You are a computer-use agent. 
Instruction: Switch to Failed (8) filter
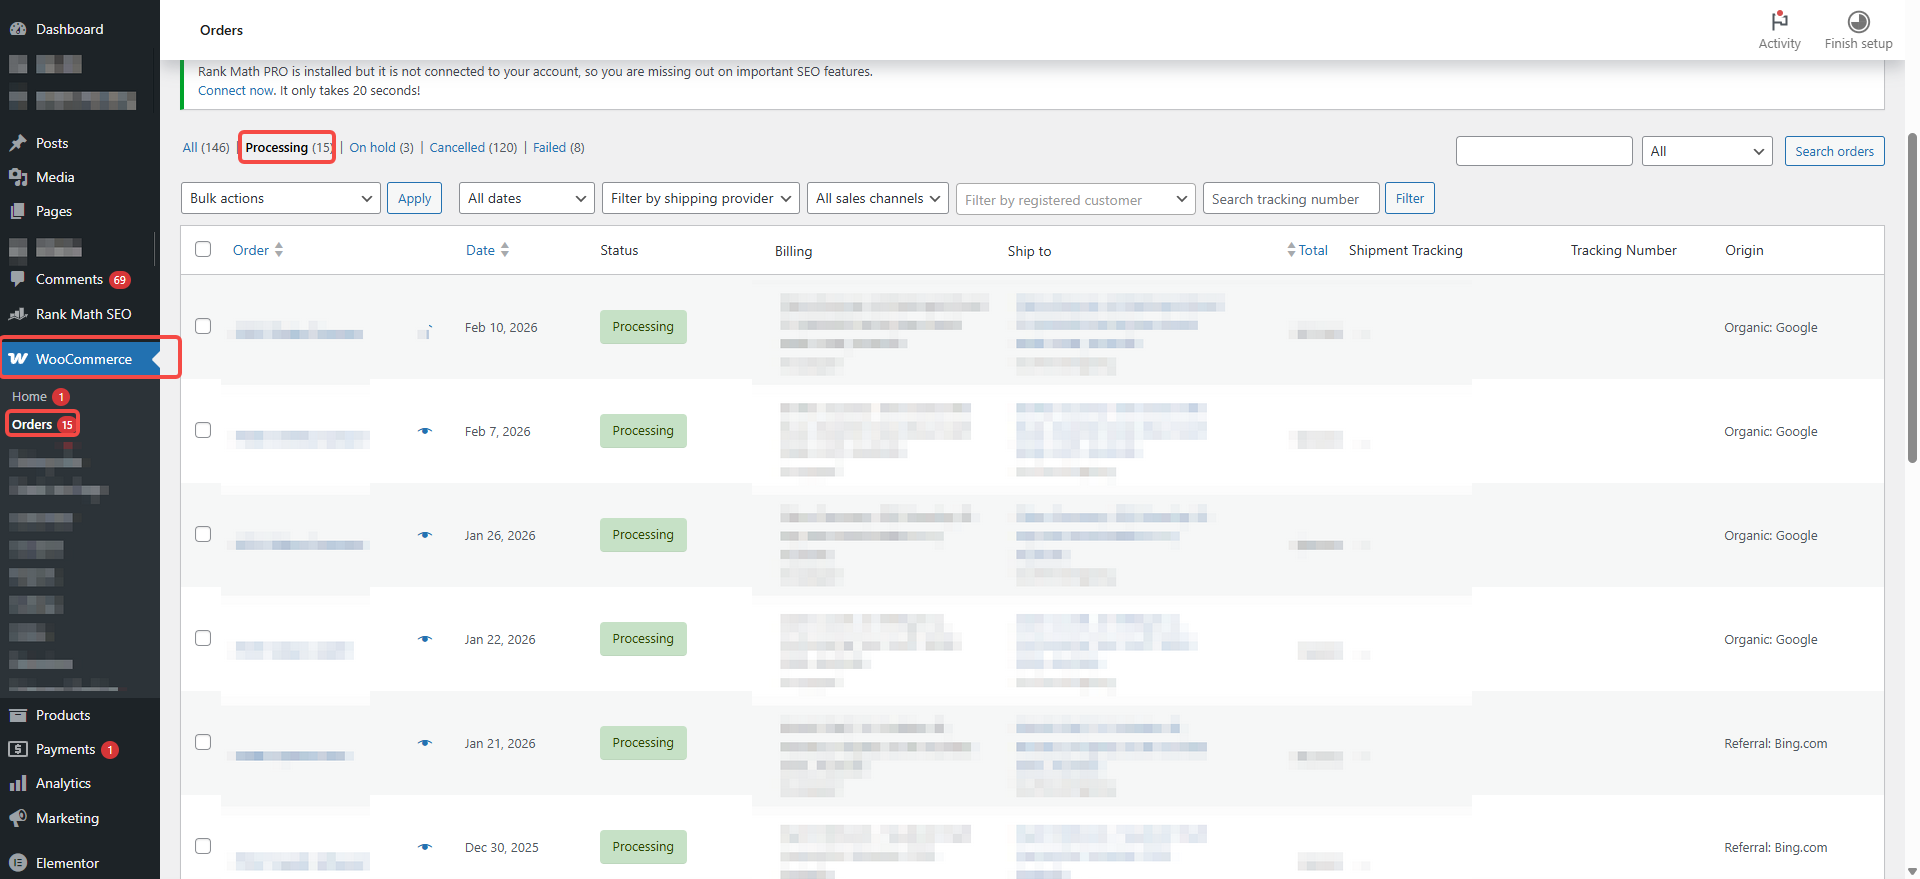558,147
